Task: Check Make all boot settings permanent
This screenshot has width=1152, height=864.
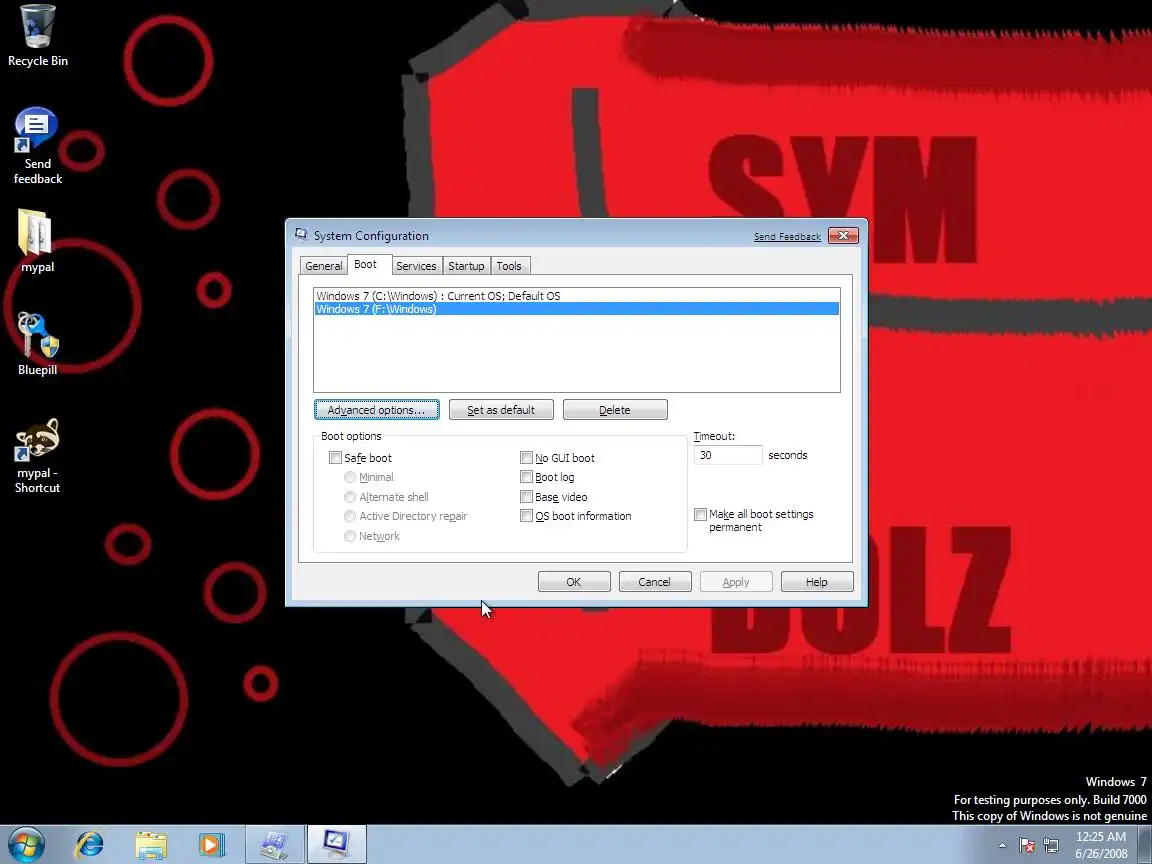Action: [x=700, y=514]
